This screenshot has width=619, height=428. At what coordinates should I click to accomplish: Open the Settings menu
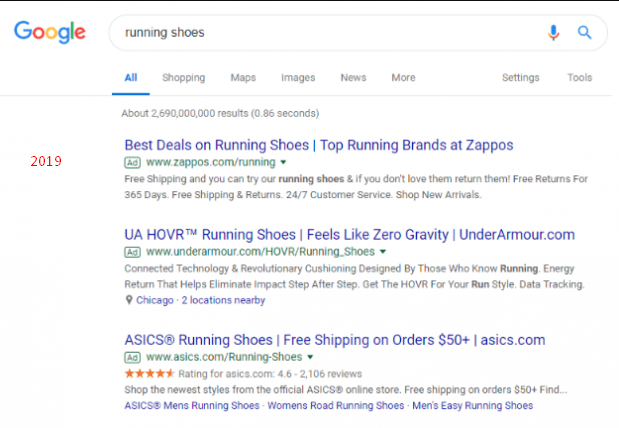tap(520, 78)
